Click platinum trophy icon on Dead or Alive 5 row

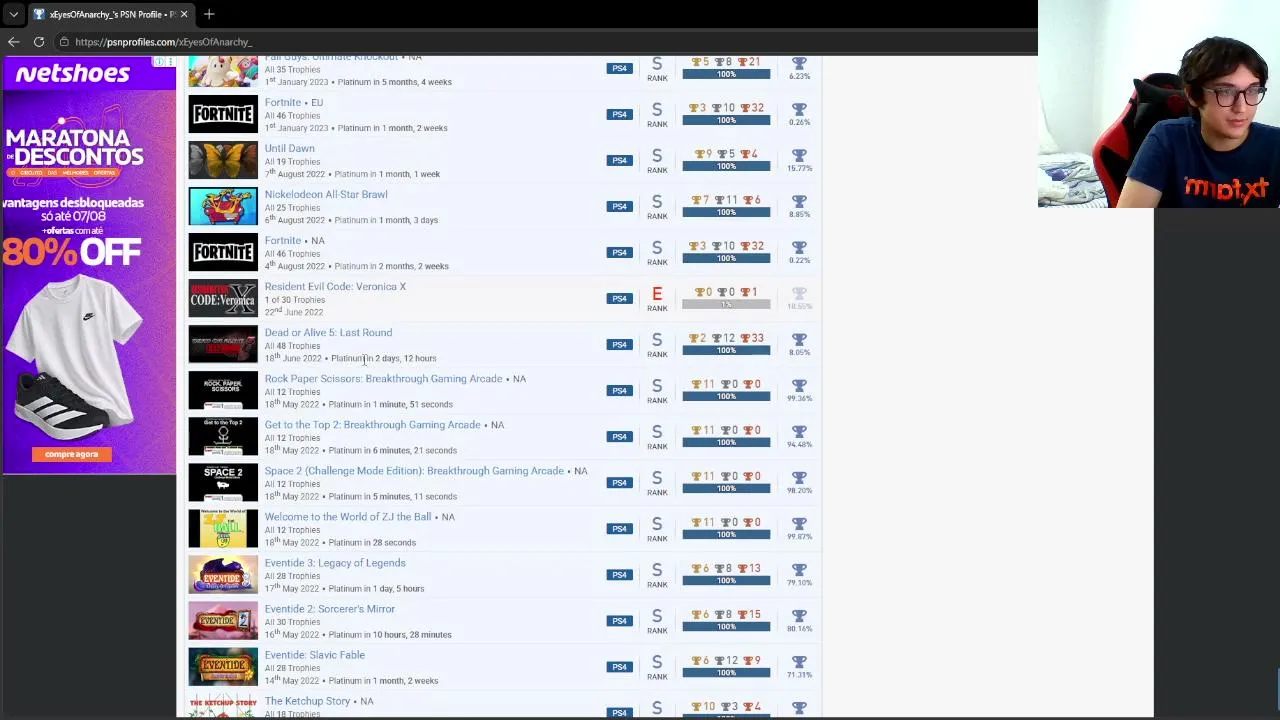[799, 339]
